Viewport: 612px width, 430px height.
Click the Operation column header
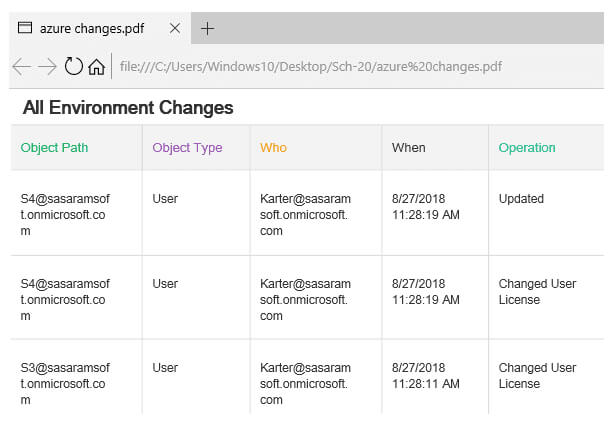(x=527, y=148)
